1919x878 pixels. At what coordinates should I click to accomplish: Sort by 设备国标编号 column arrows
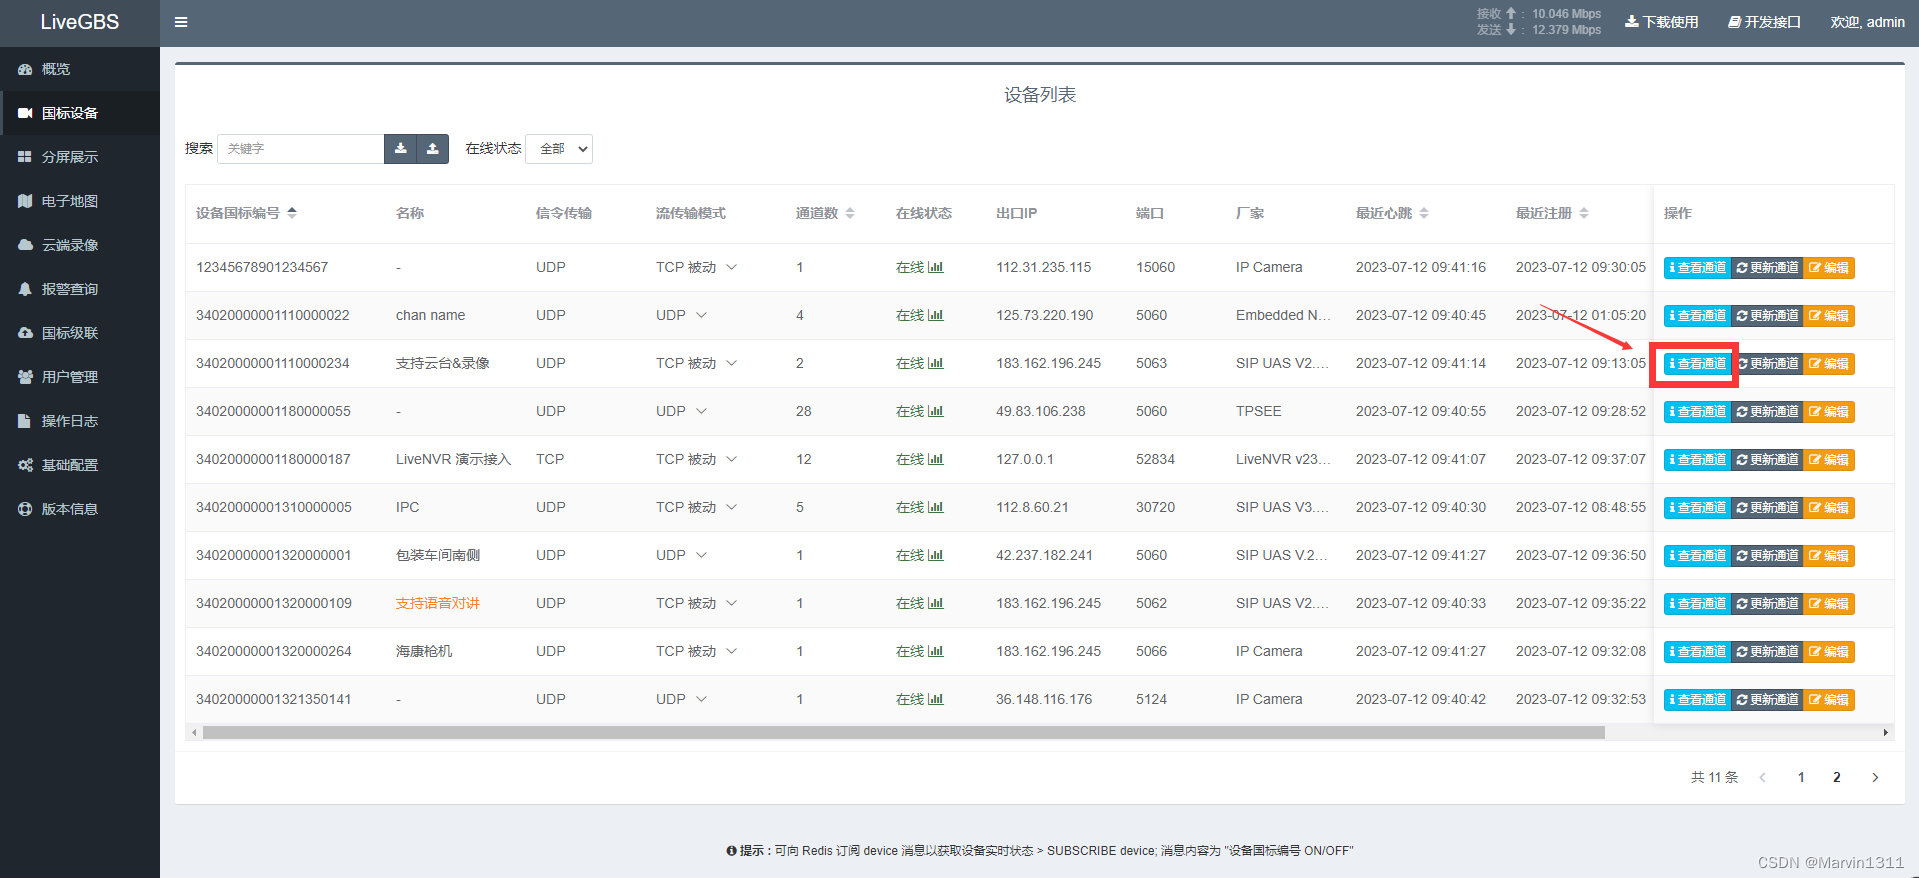coord(292,213)
